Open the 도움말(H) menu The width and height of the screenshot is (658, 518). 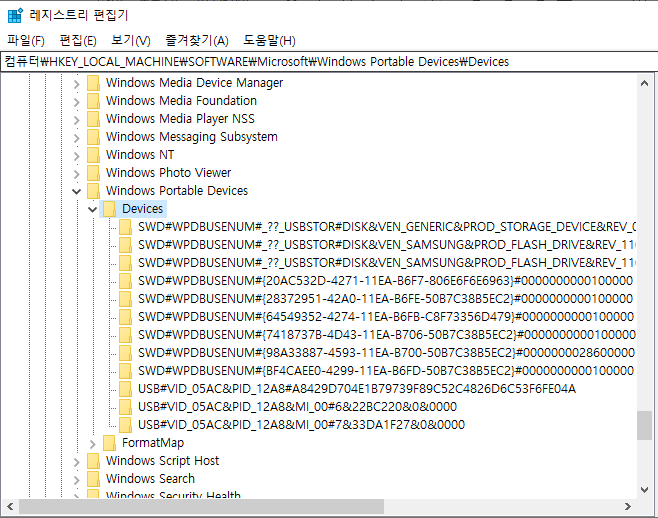click(269, 41)
